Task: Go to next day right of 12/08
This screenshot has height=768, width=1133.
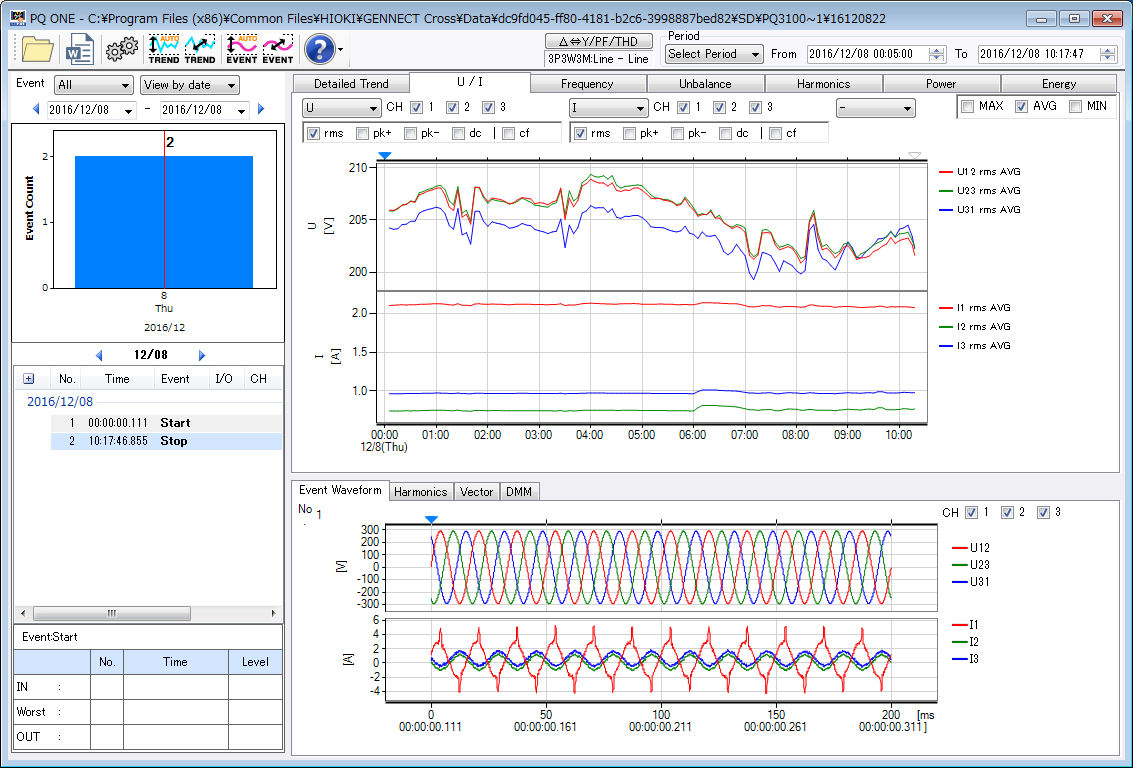Action: point(202,355)
